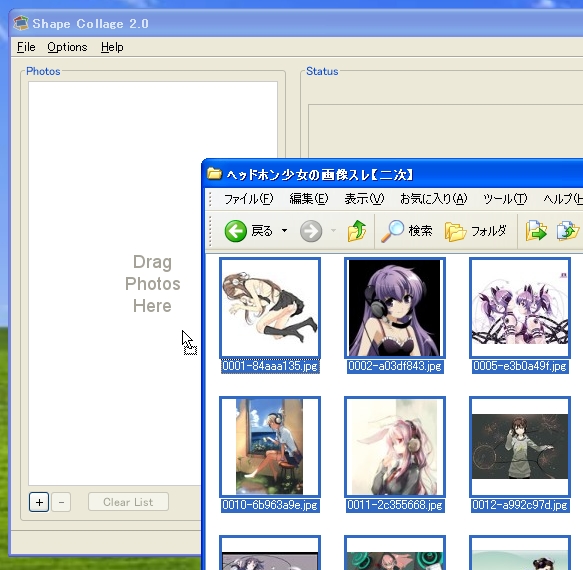Select thumbnail 0002-a03df843.jpg
Viewport: 583px width, 570px height.
coord(395,308)
